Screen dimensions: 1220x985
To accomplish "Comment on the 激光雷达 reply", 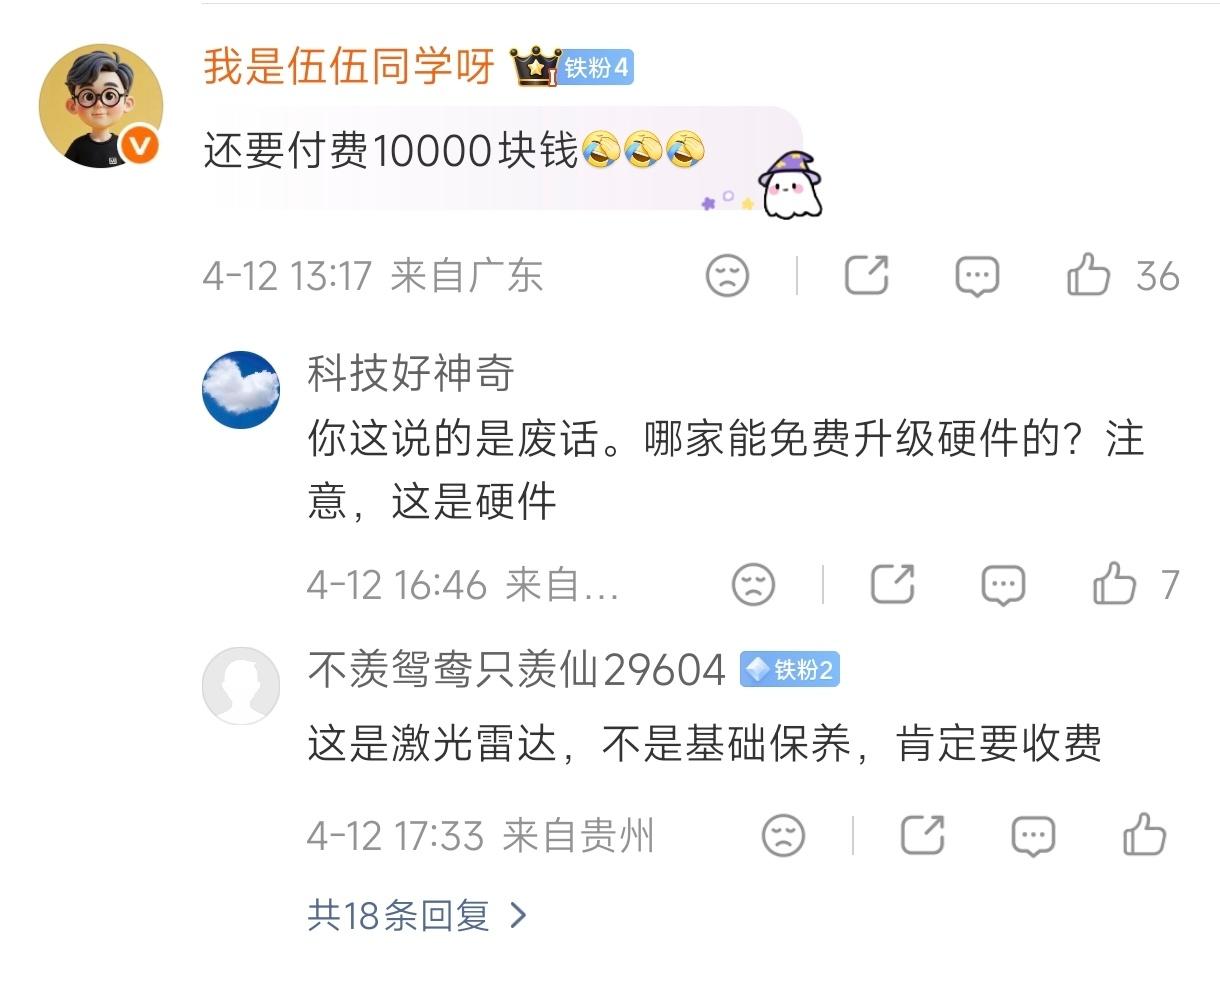I will 1033,836.
